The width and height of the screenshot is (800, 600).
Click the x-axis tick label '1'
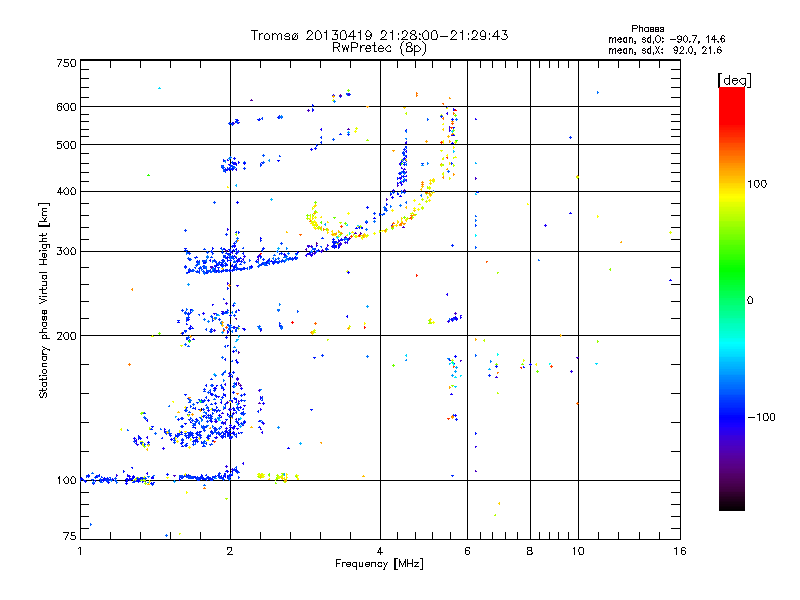80,551
